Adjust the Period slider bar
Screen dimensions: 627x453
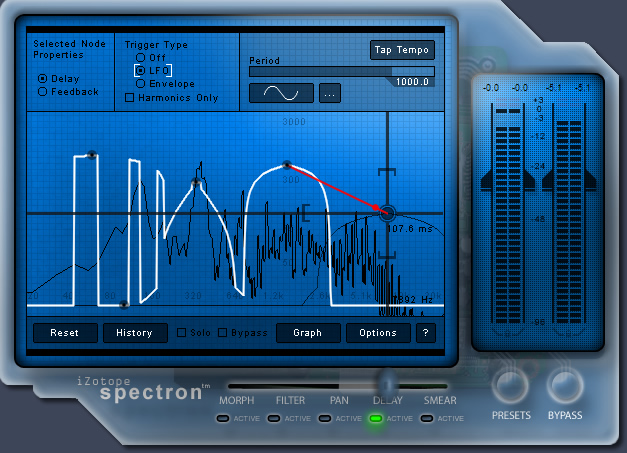(x=341, y=72)
